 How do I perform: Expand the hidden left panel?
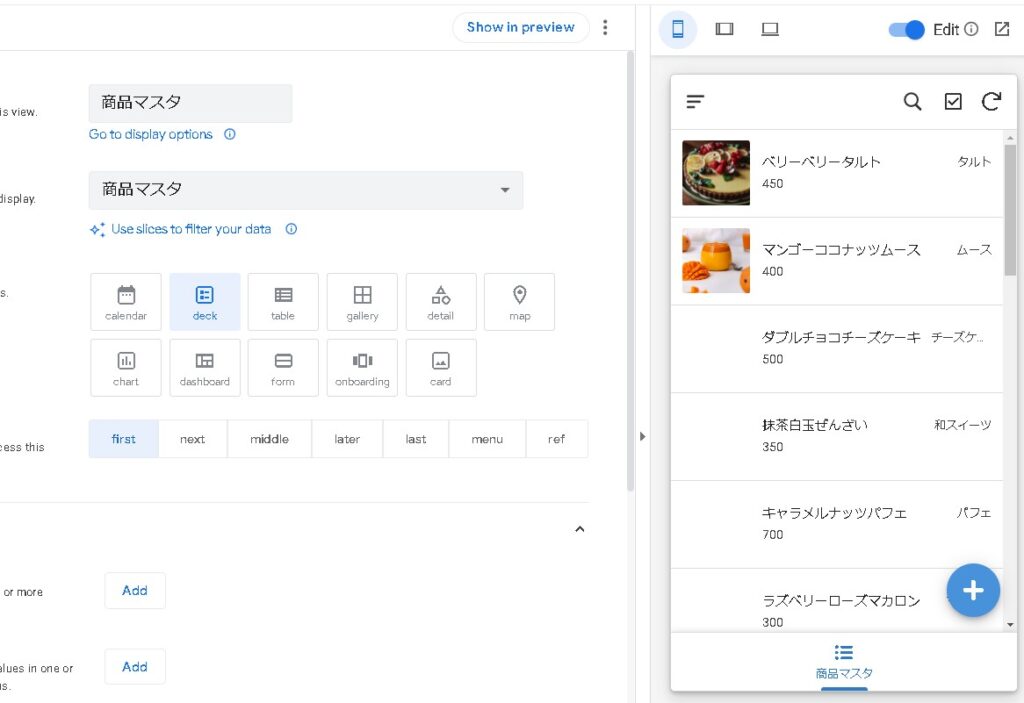[643, 436]
